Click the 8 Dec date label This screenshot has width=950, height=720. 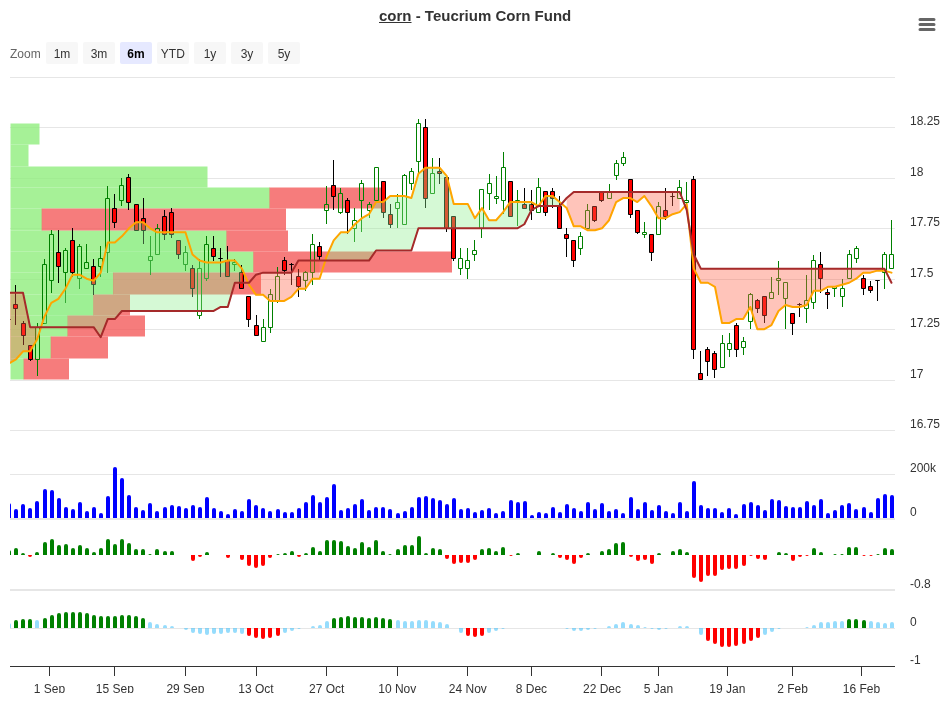(531, 688)
